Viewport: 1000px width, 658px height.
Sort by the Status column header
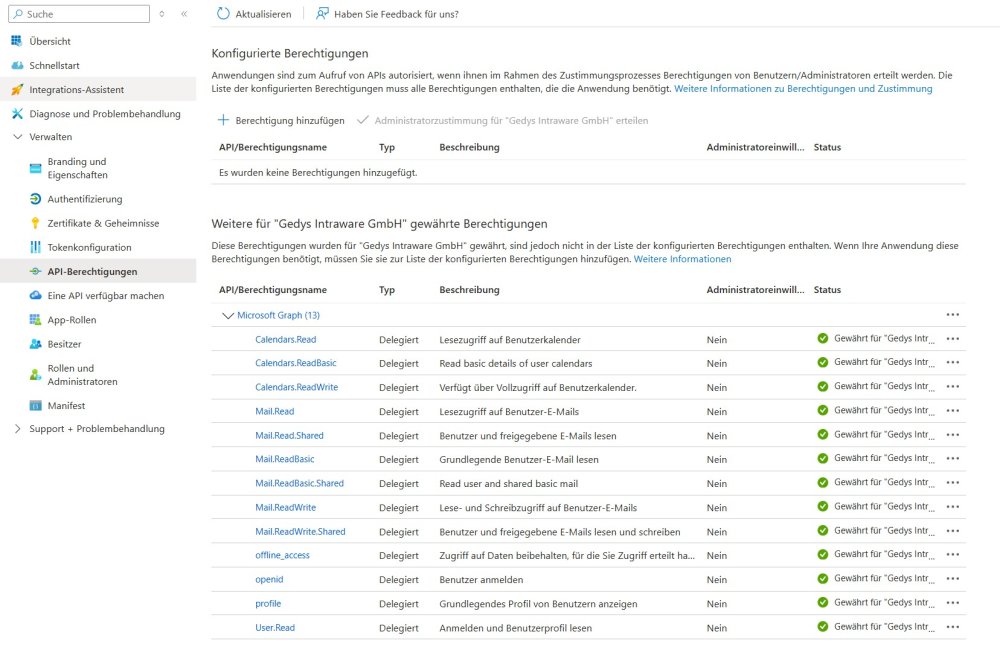pyautogui.click(x=827, y=290)
